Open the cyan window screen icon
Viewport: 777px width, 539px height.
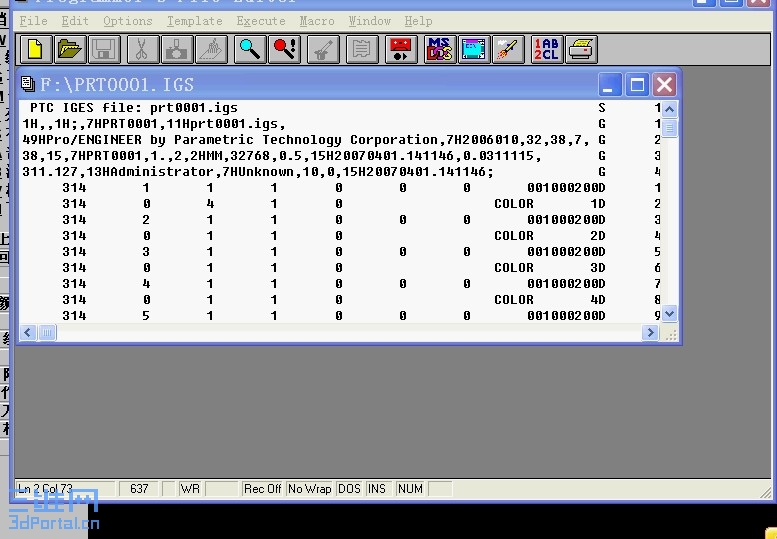coord(474,50)
